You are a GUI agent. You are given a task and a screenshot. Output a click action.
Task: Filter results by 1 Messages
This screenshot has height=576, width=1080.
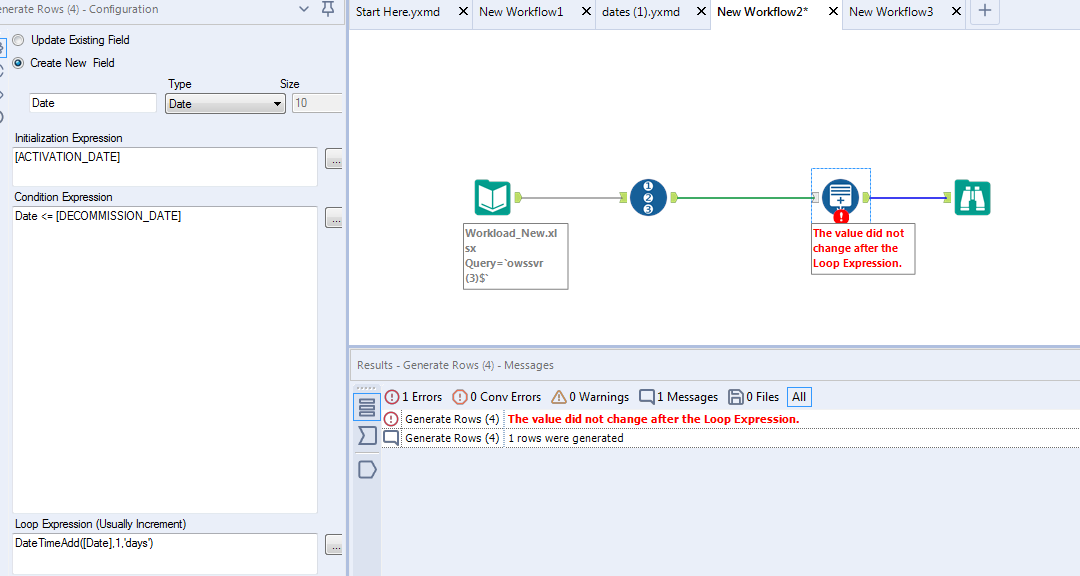pyautogui.click(x=678, y=397)
